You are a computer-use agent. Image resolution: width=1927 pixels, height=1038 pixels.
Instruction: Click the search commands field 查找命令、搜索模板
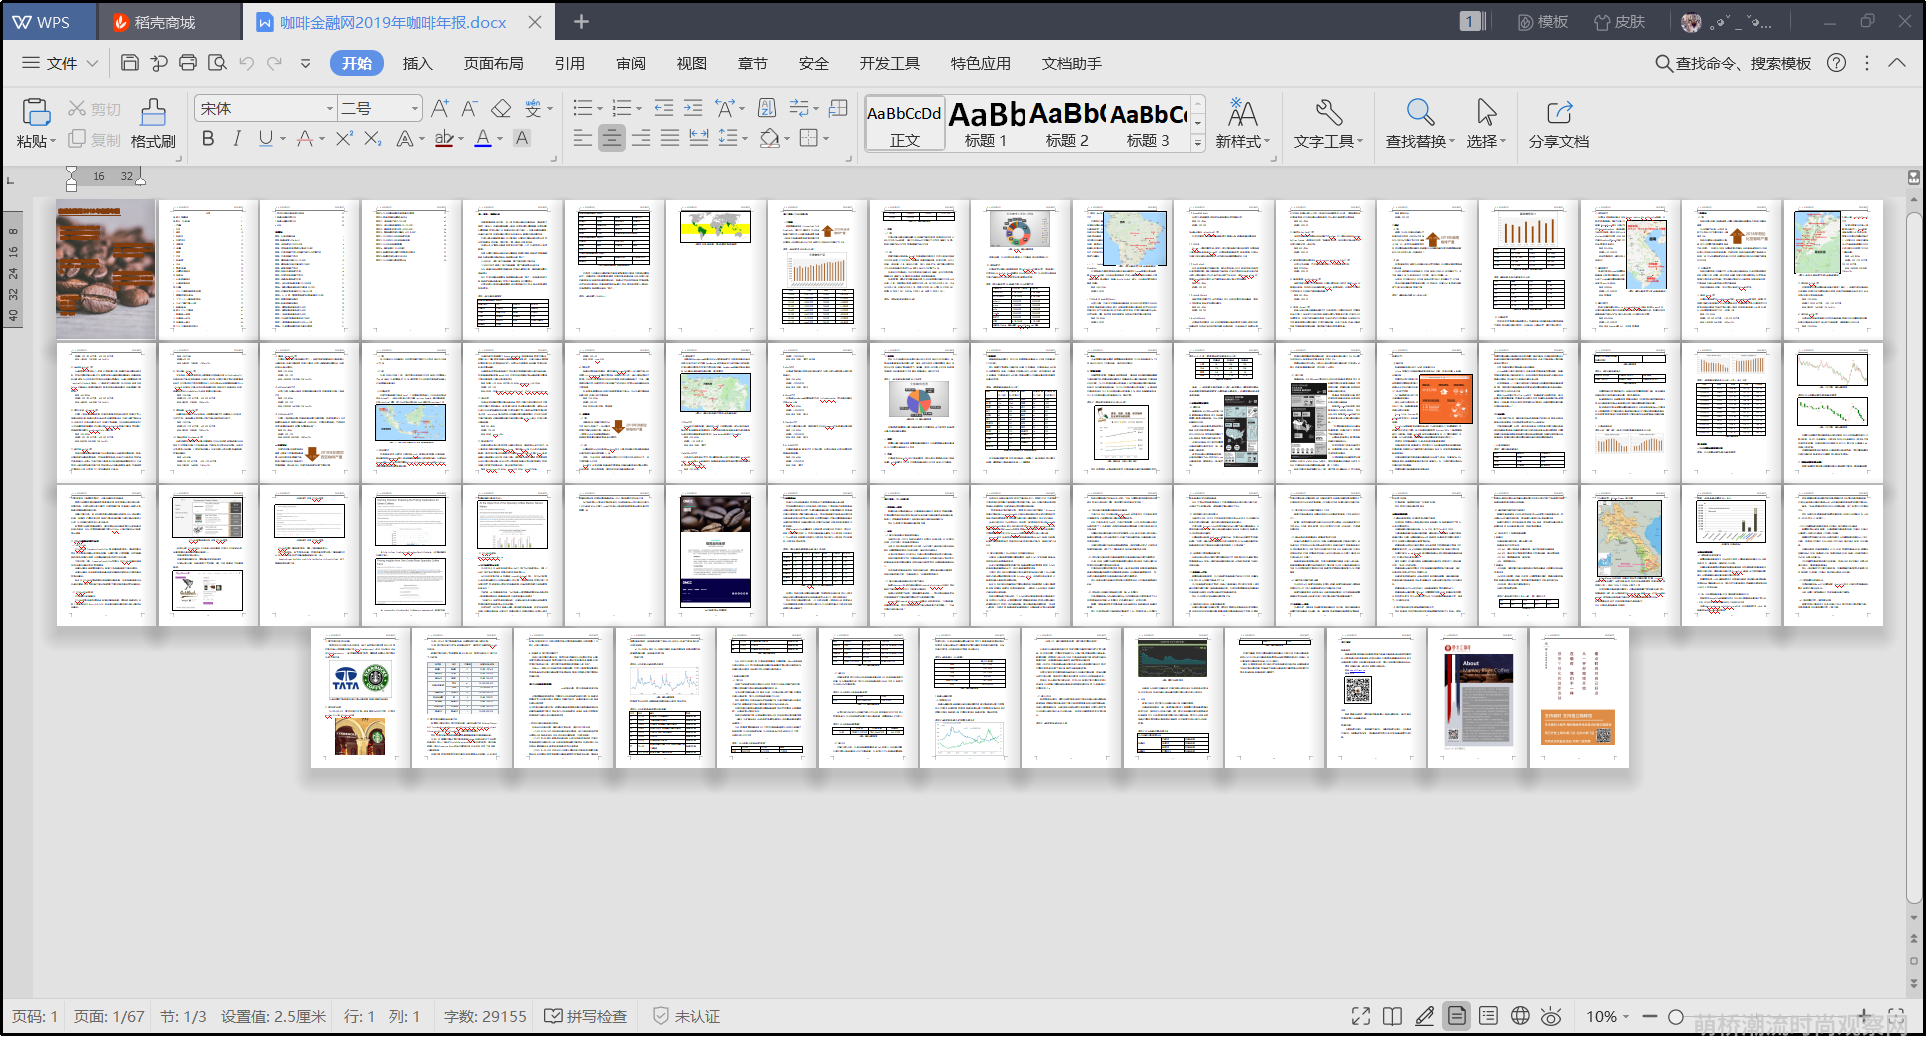coord(1733,63)
